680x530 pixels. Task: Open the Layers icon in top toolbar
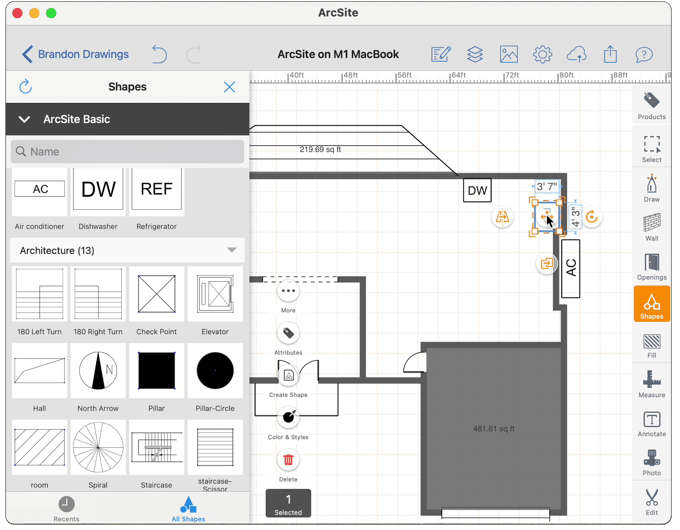click(x=475, y=54)
